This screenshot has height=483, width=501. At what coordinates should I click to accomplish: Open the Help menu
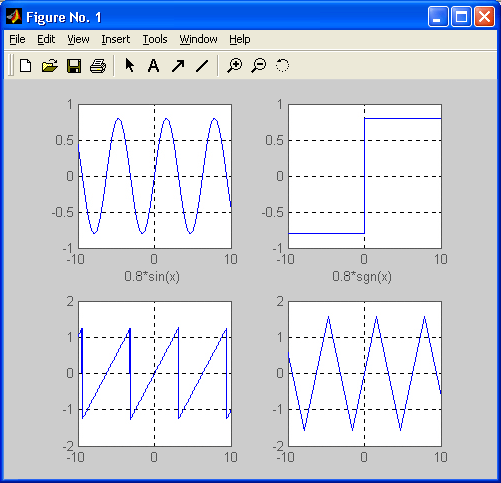pyautogui.click(x=240, y=39)
